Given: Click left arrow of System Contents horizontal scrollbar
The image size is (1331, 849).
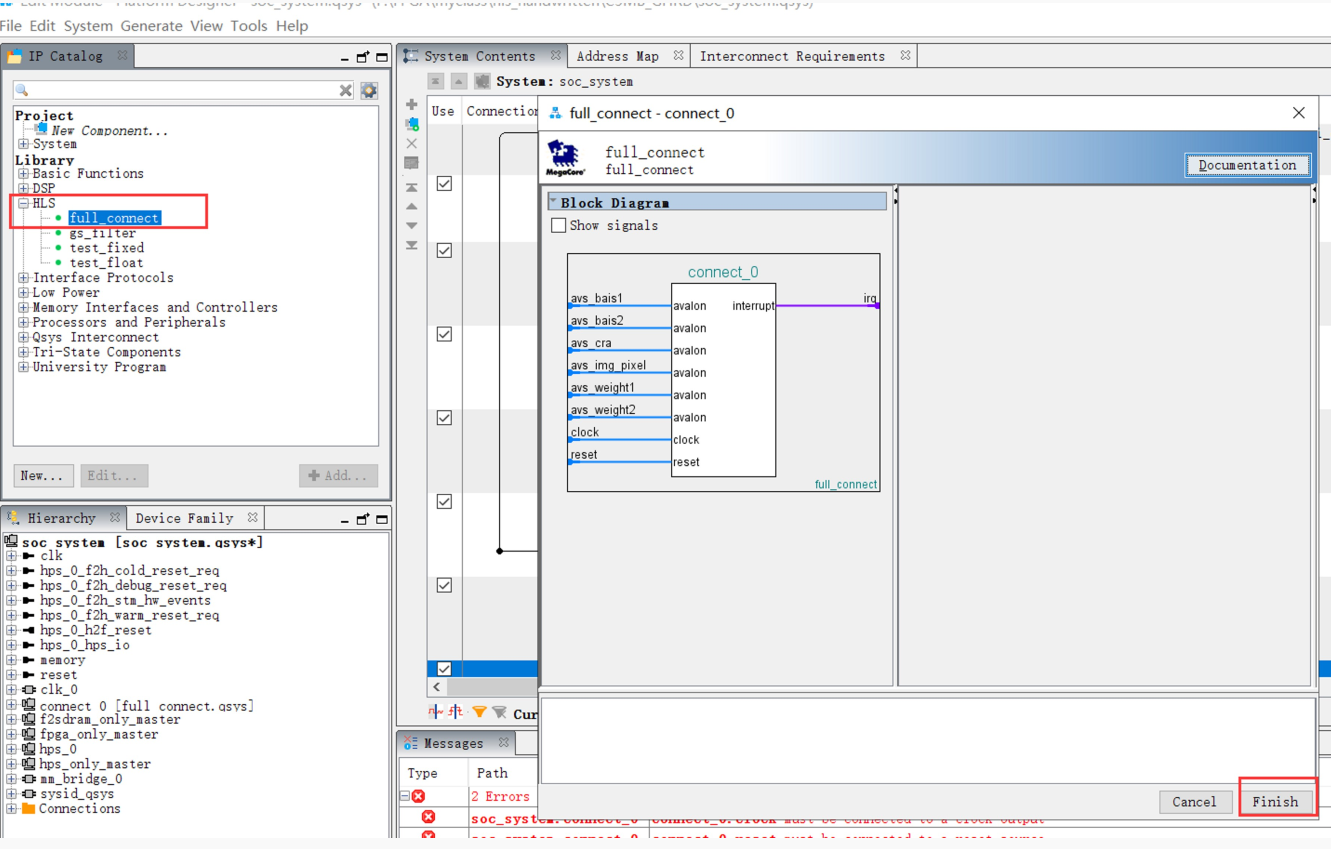Looking at the screenshot, I should pyautogui.click(x=437, y=687).
